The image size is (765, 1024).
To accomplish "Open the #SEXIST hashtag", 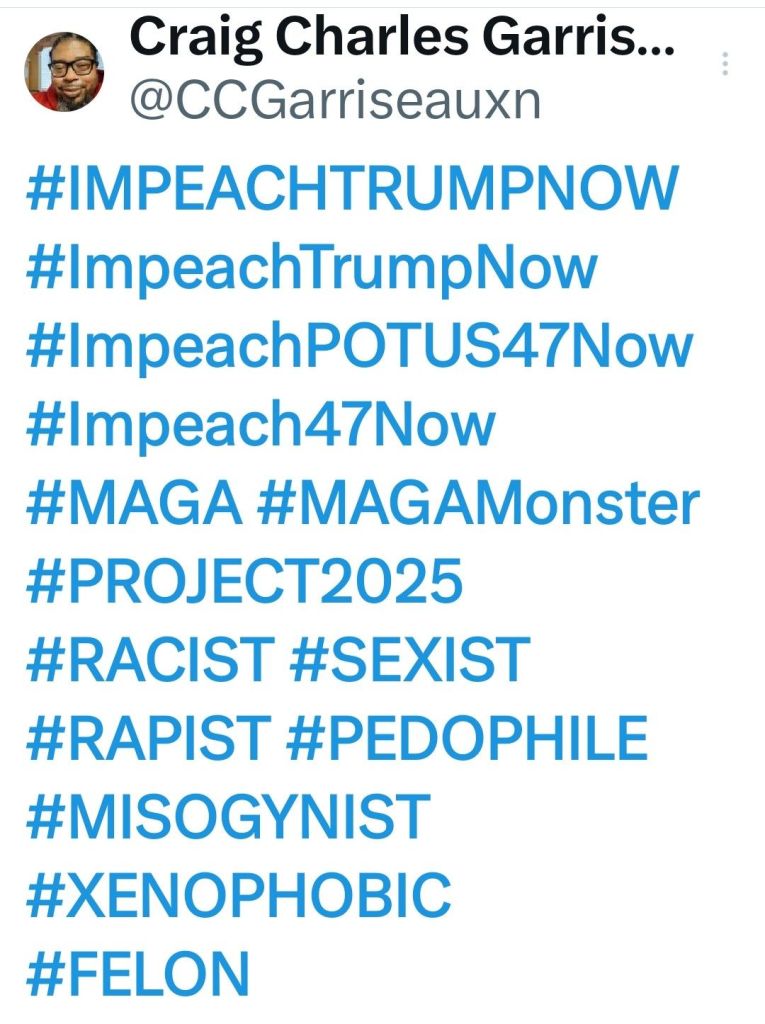I will pyautogui.click(x=408, y=659).
